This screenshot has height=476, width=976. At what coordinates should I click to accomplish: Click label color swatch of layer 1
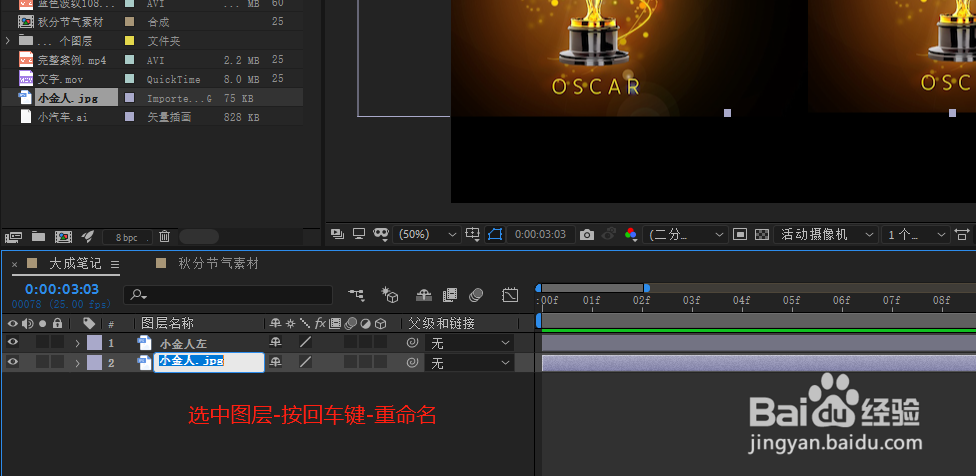(94, 343)
